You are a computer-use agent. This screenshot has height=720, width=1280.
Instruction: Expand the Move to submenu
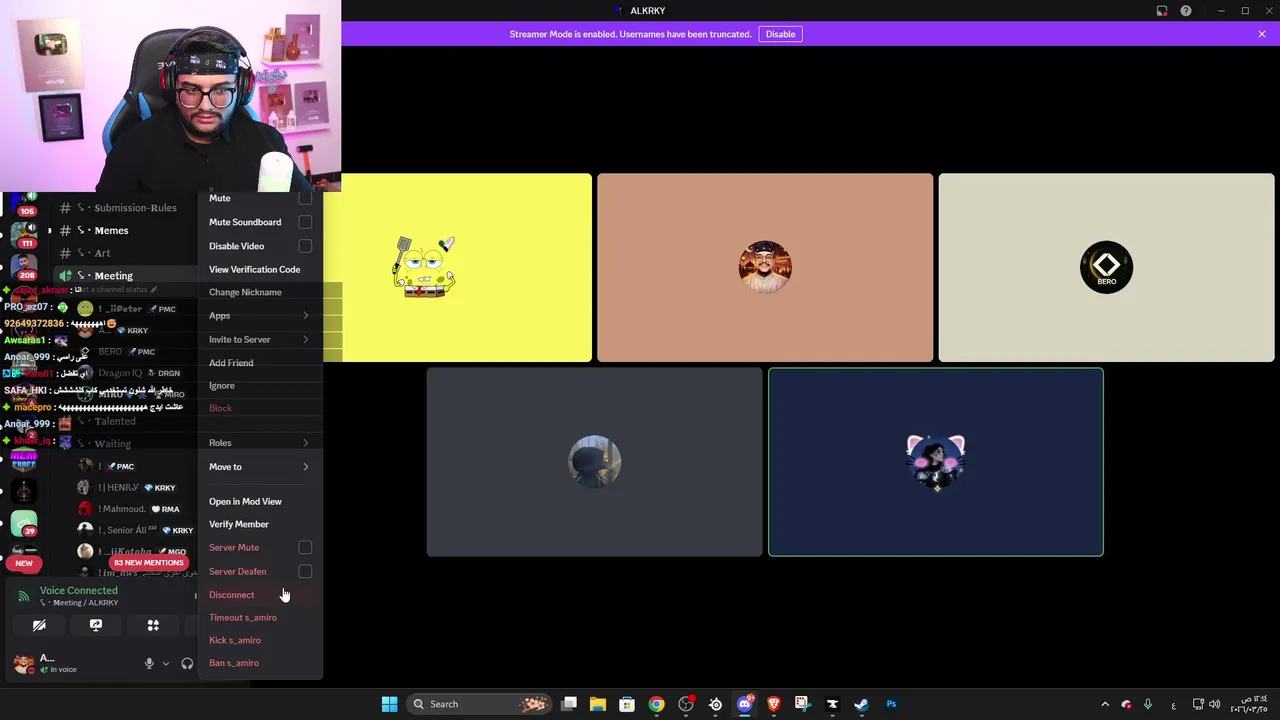(260, 467)
